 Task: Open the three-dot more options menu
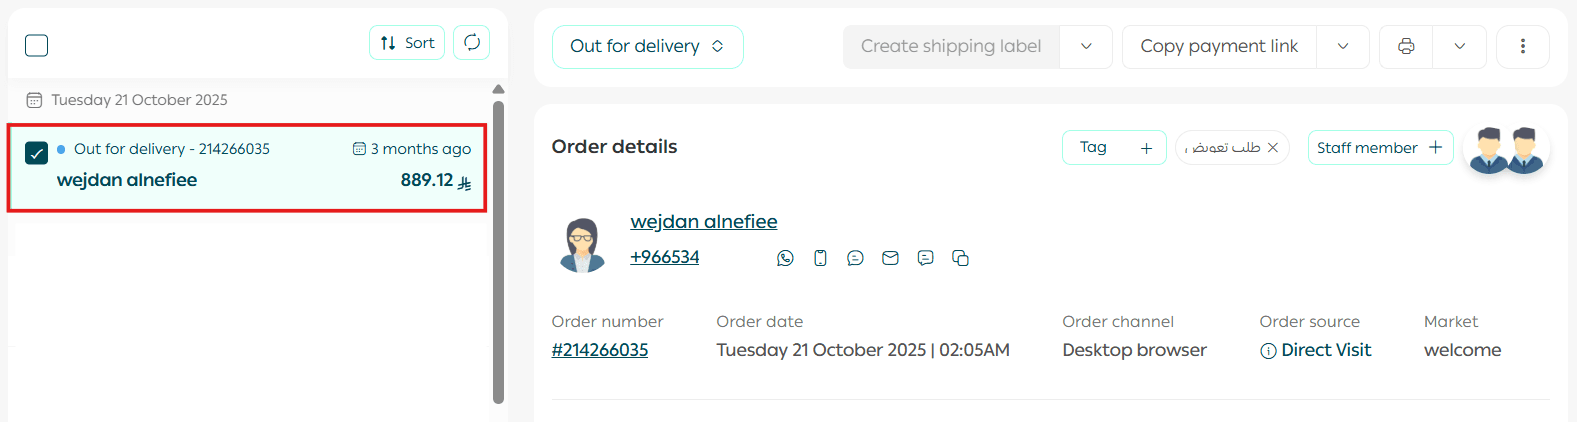(1522, 47)
